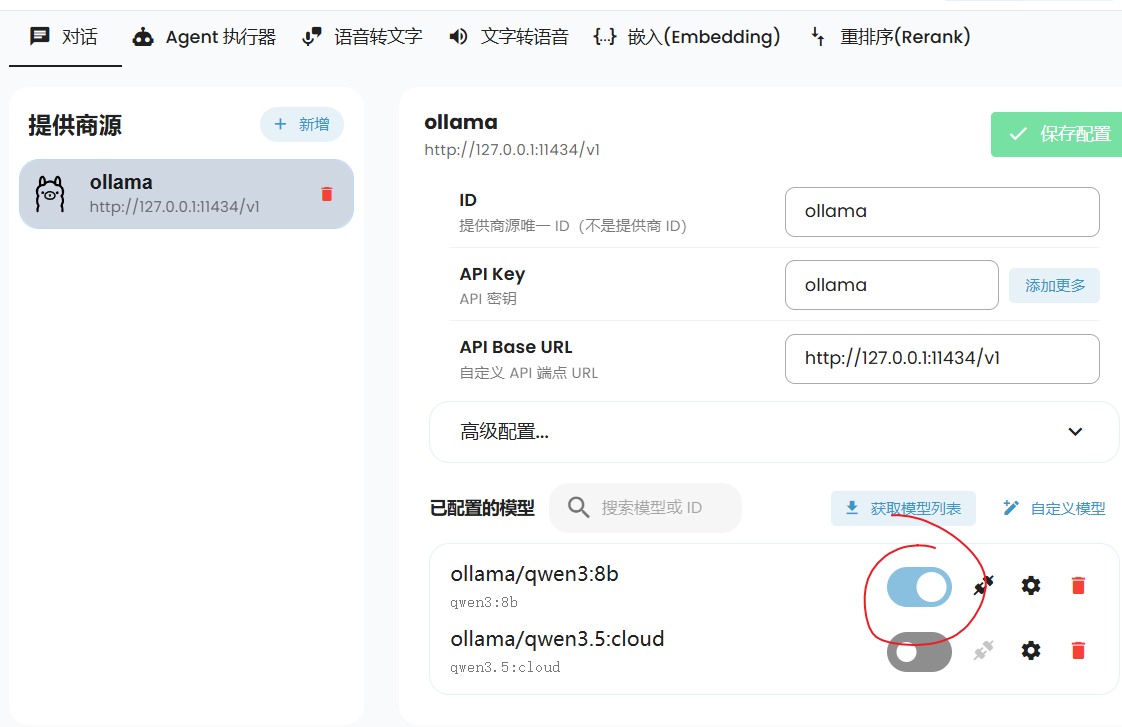Click the URL under the ollama config title
1122x727 pixels.
512,150
